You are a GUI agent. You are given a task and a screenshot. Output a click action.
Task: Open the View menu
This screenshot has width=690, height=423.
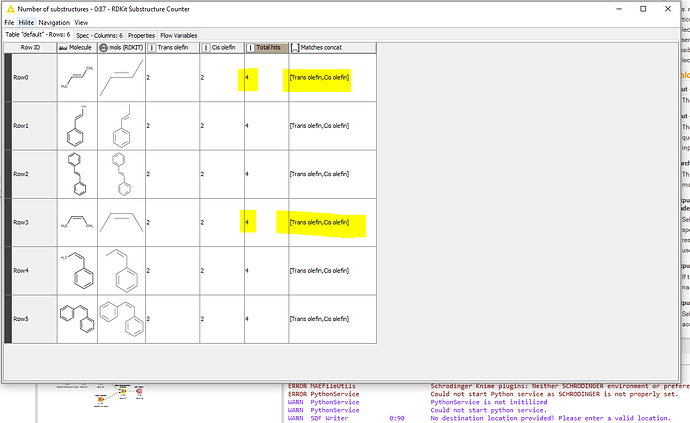pos(81,22)
